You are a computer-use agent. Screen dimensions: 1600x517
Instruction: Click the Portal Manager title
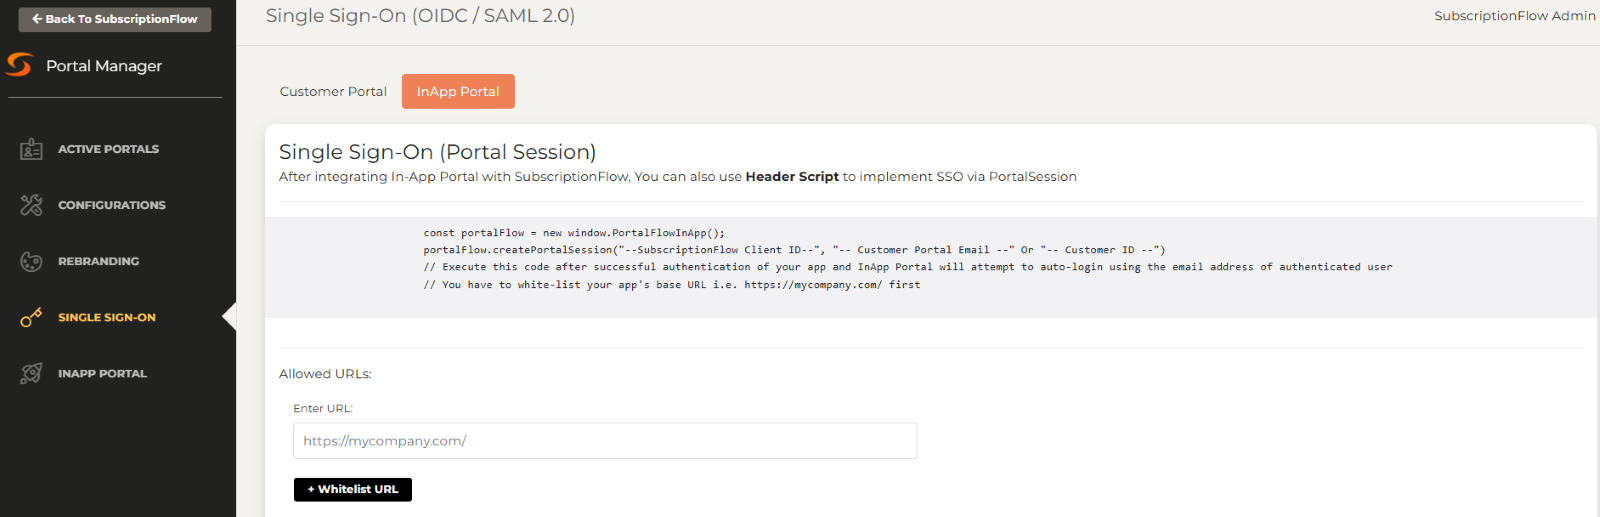click(x=104, y=66)
